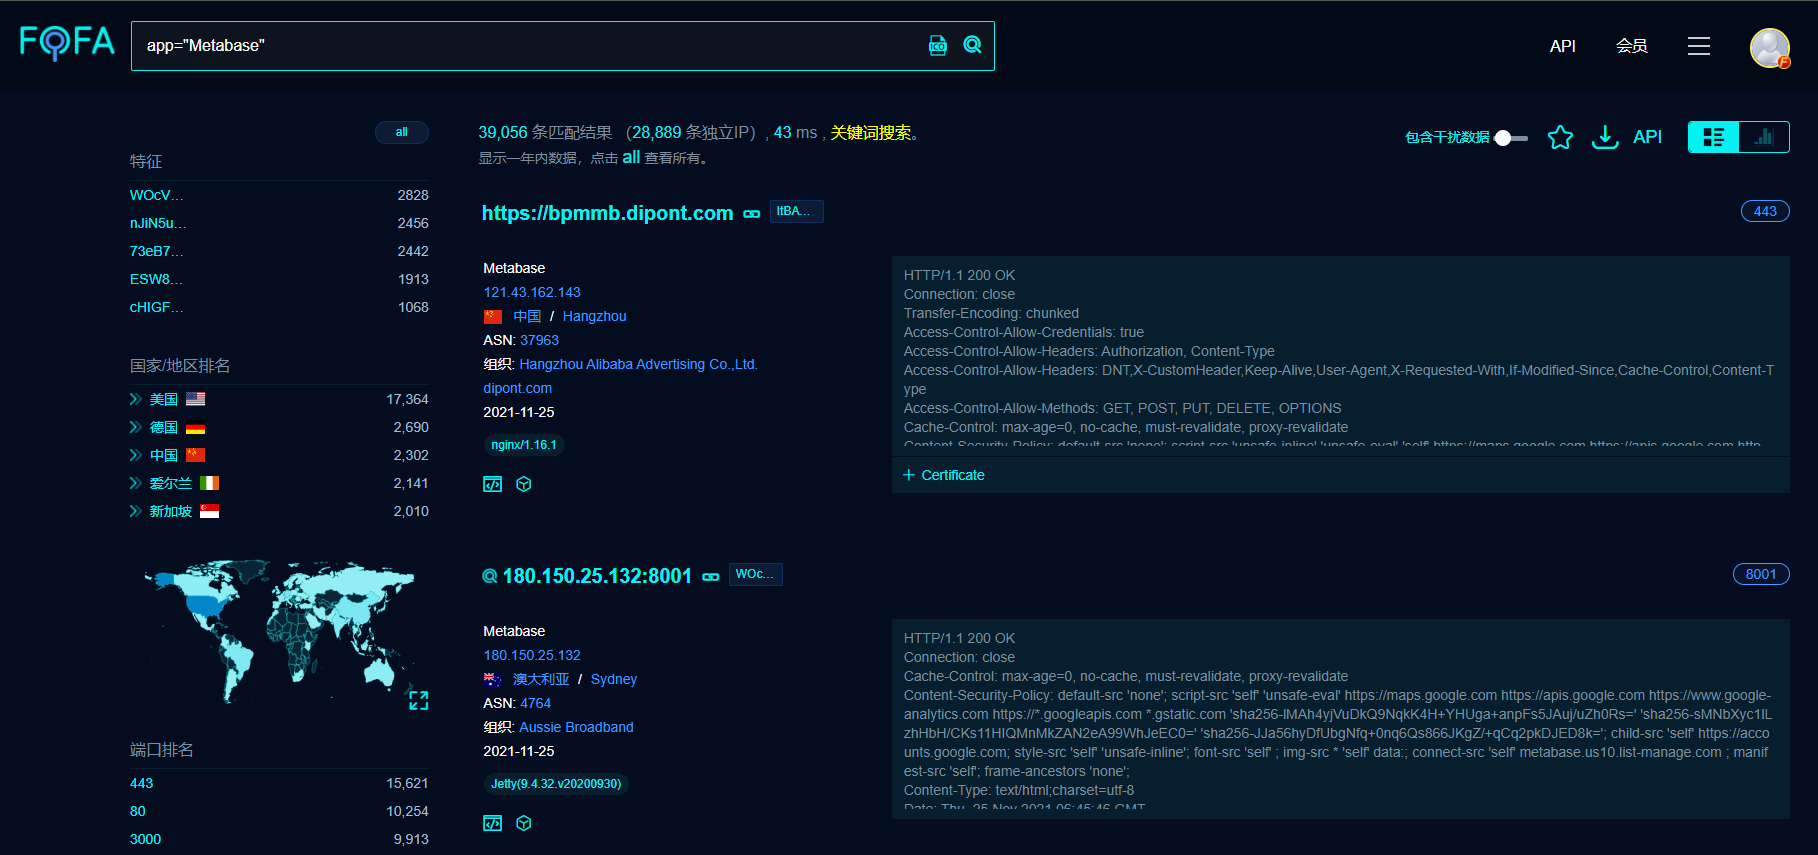The image size is (1818, 855).
Task: Click IP address 121.43.162.143
Action: (532, 292)
